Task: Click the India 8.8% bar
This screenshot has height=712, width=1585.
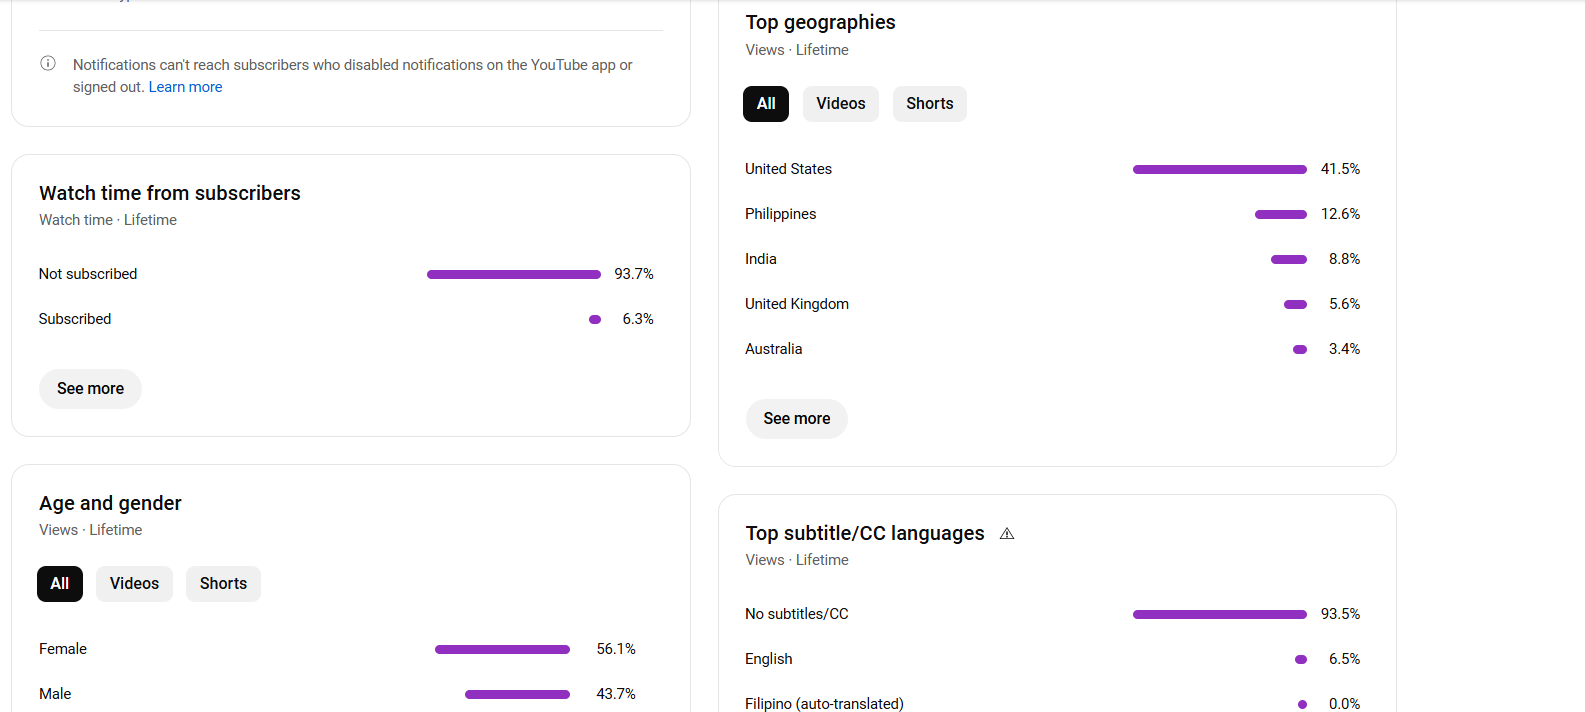Action: pos(1289,260)
